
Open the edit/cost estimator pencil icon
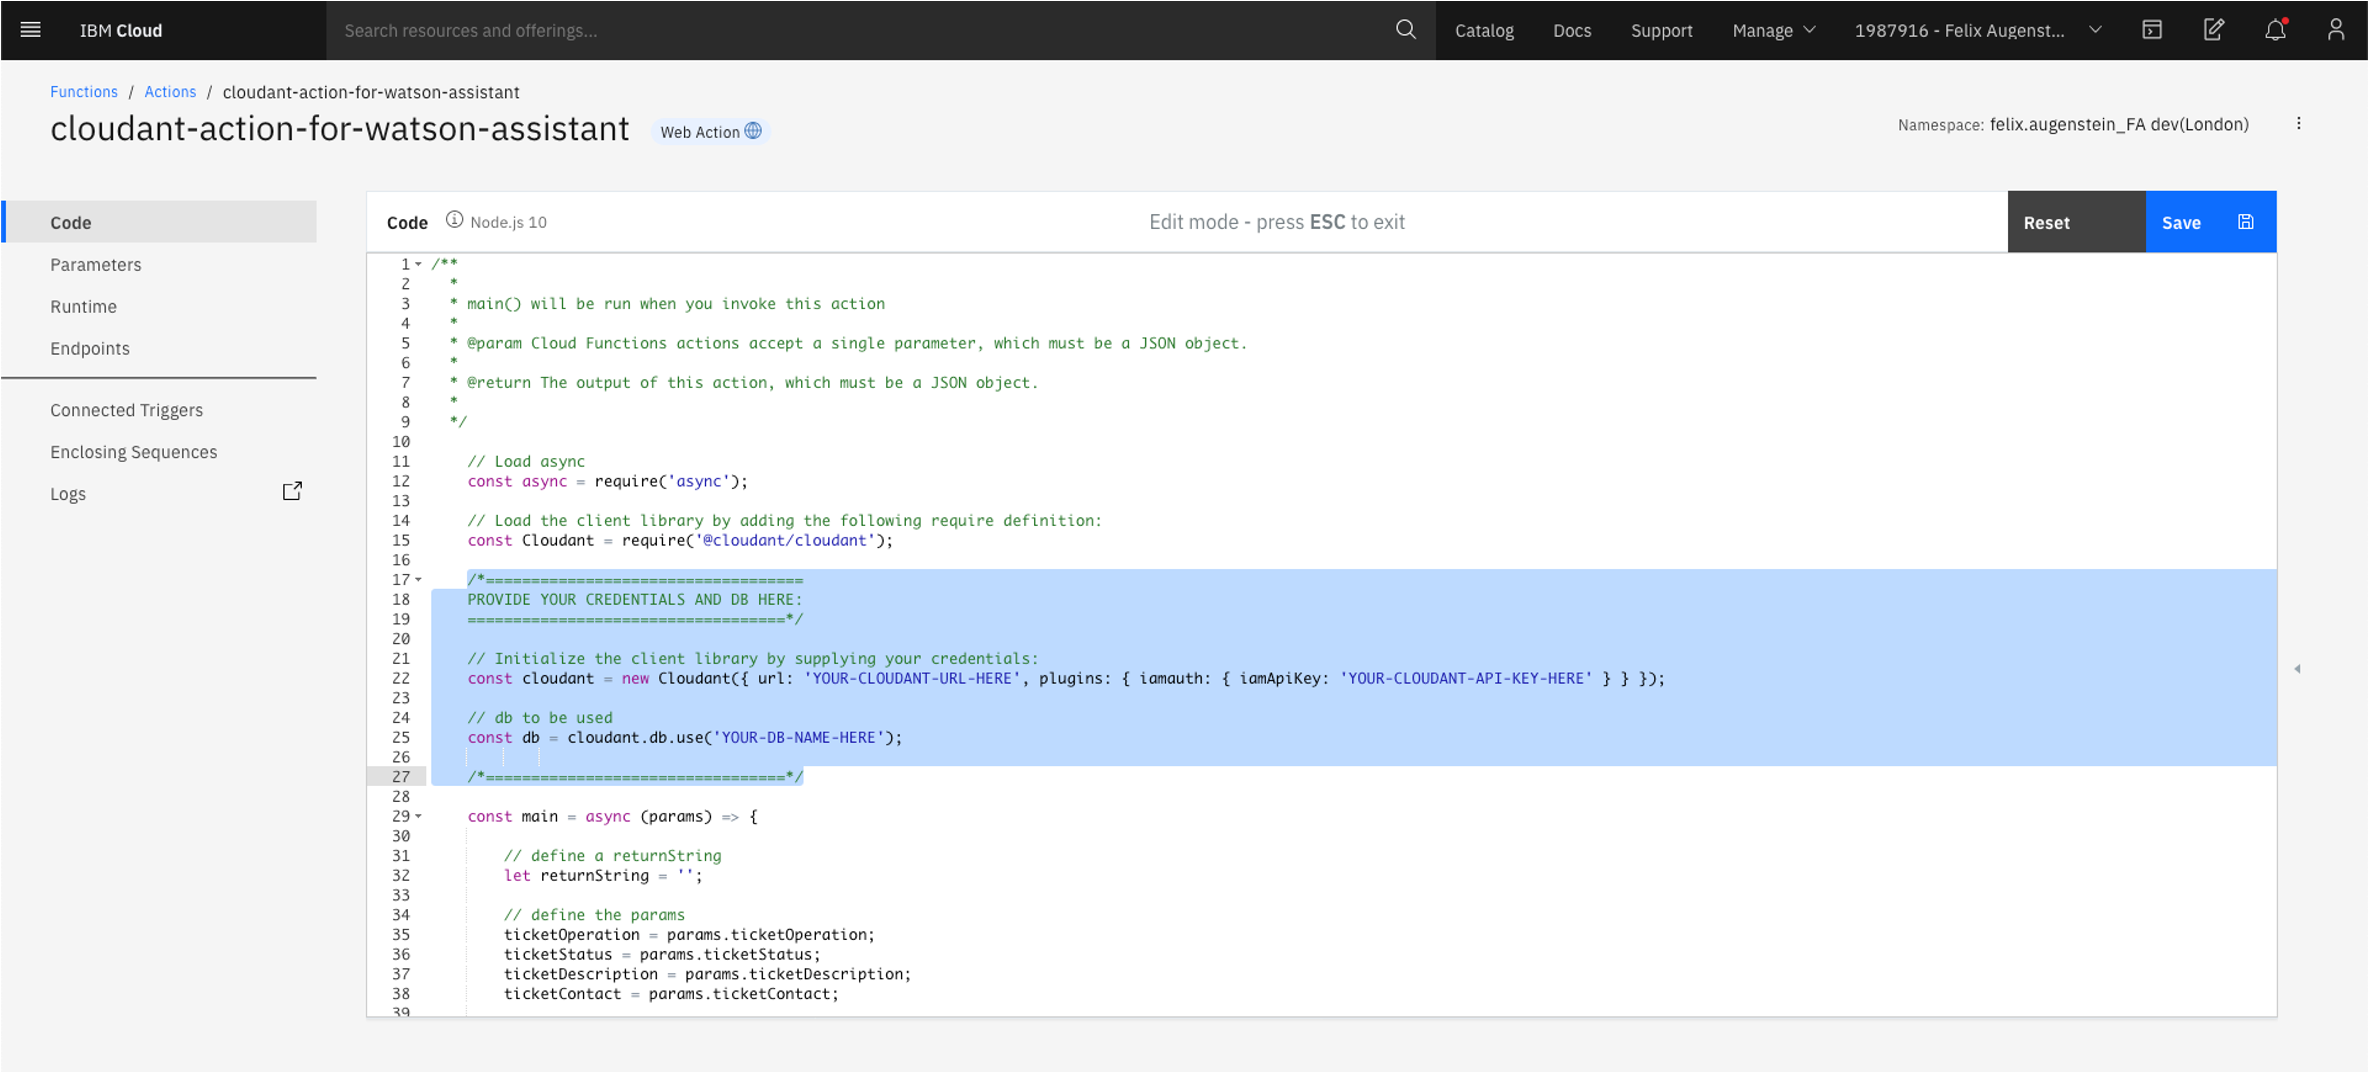coord(2213,30)
